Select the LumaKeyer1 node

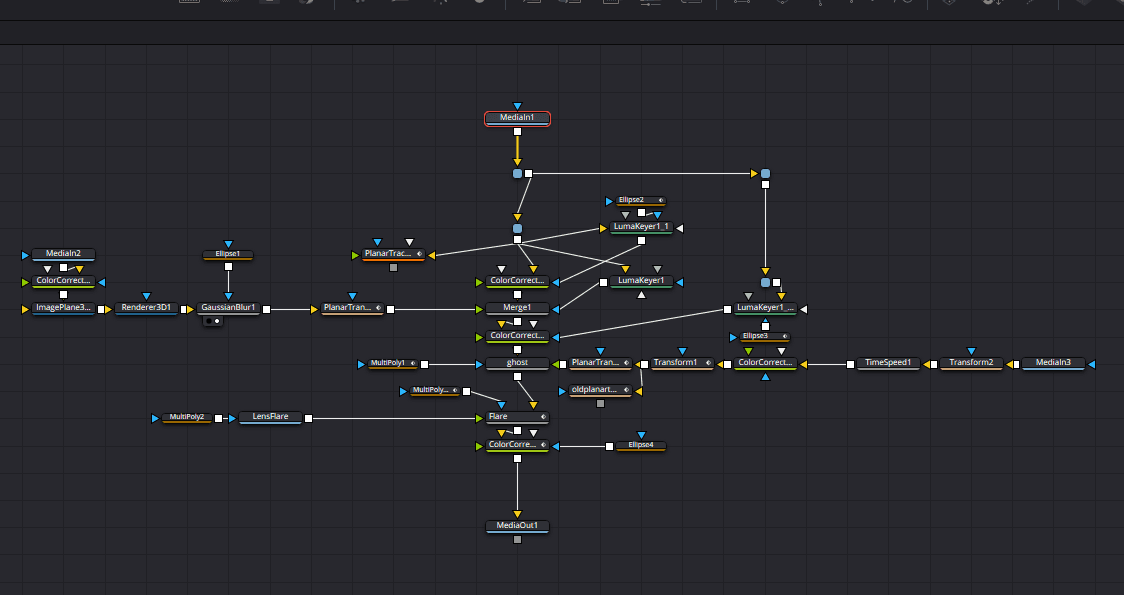coord(641,282)
